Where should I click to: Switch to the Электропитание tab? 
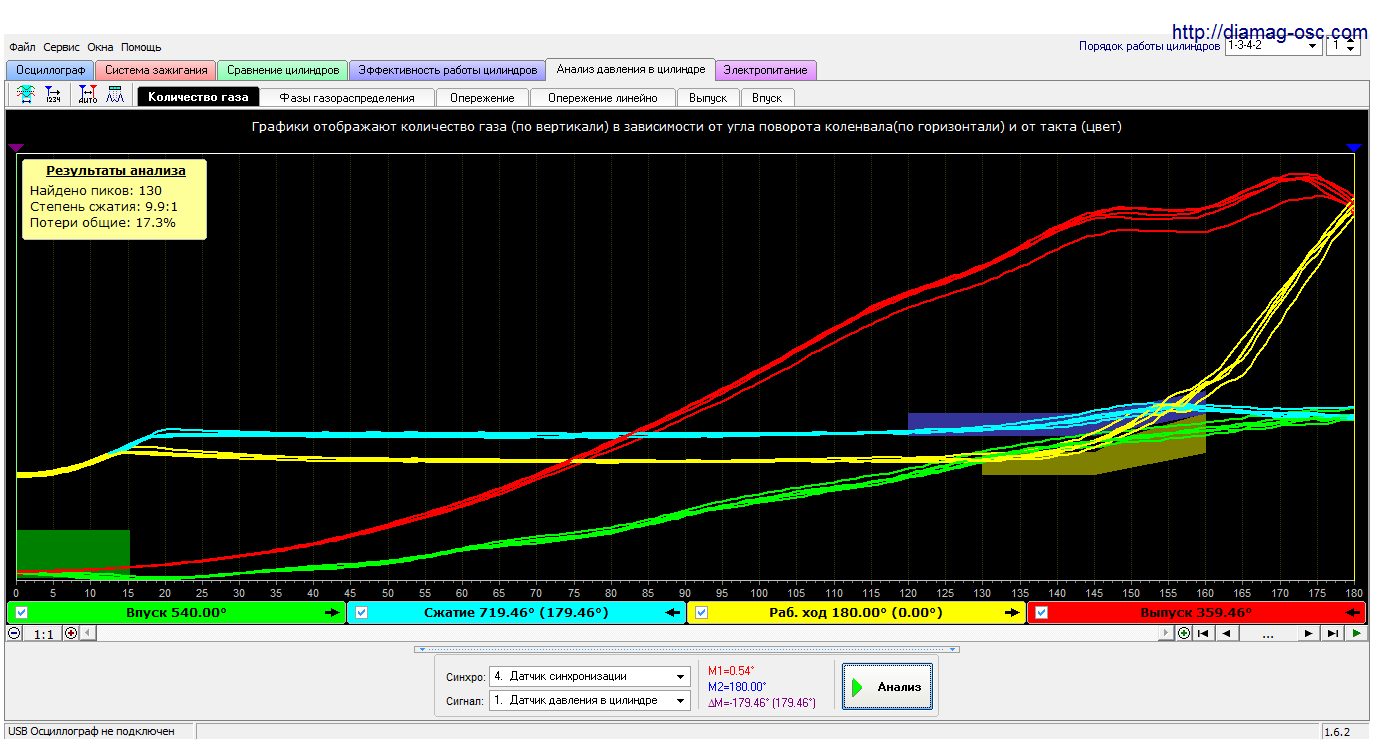click(x=767, y=70)
